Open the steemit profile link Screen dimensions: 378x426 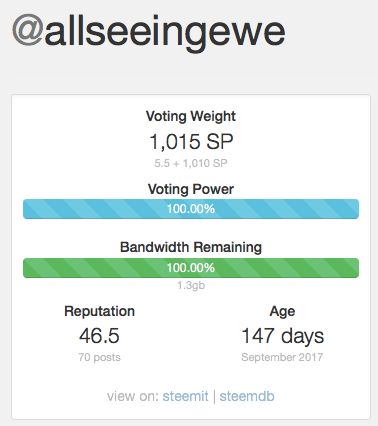coord(185,396)
